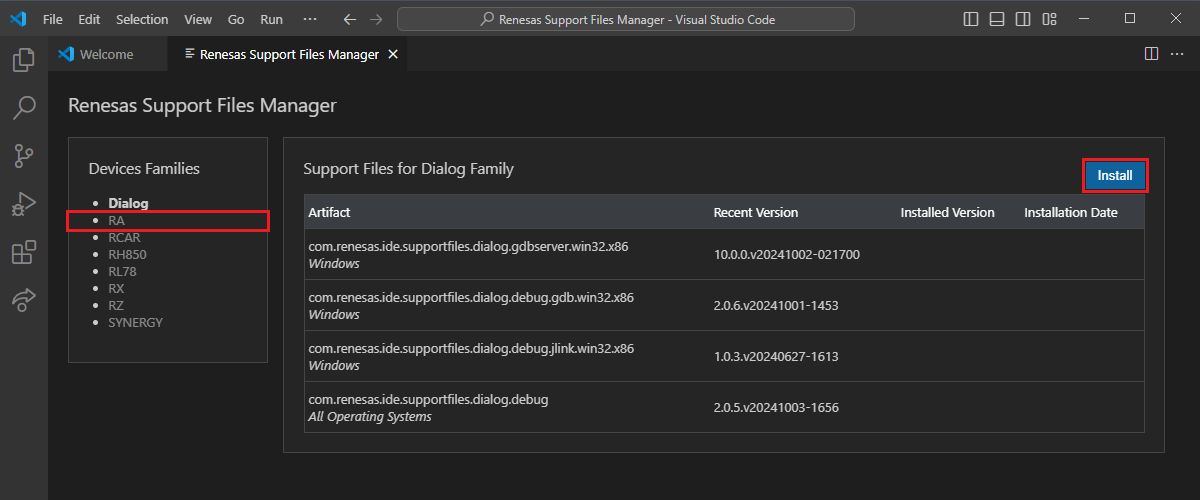Select the dialog.debug.jlink.win32.x86 artifact row
Screen dimensions: 1200x500
[724, 356]
